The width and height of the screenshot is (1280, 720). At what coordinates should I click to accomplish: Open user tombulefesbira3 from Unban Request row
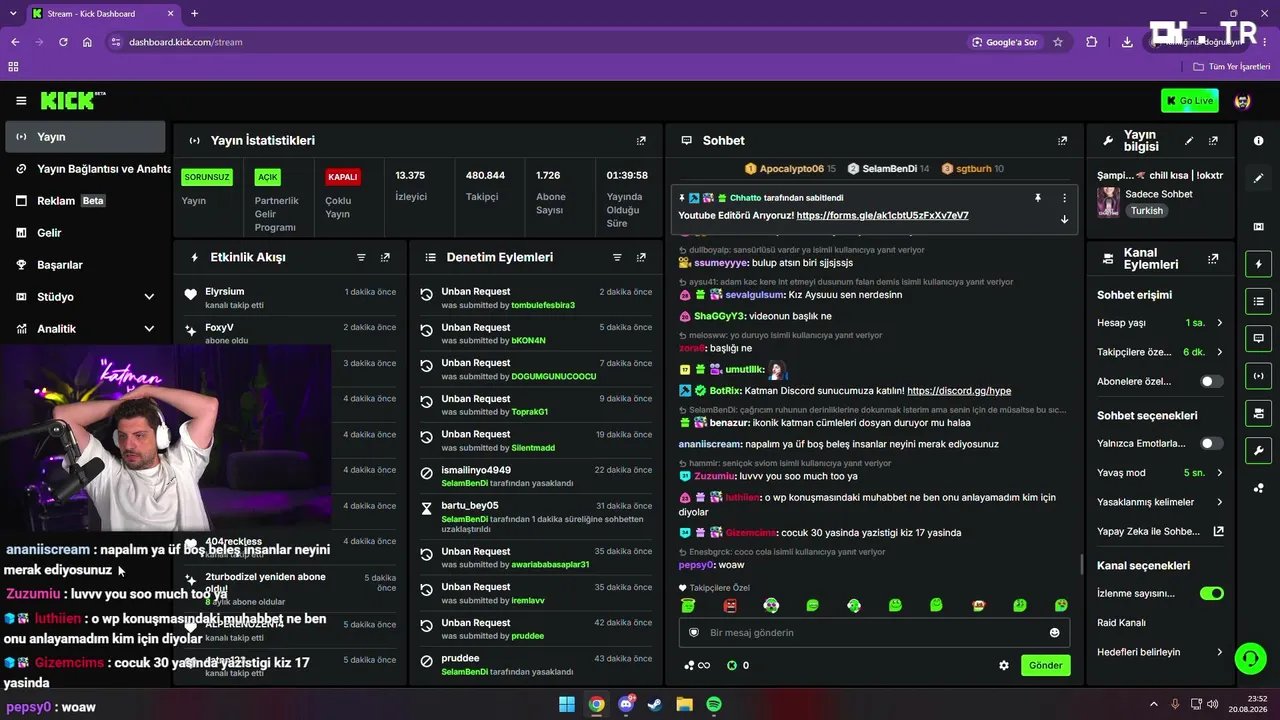click(x=543, y=305)
